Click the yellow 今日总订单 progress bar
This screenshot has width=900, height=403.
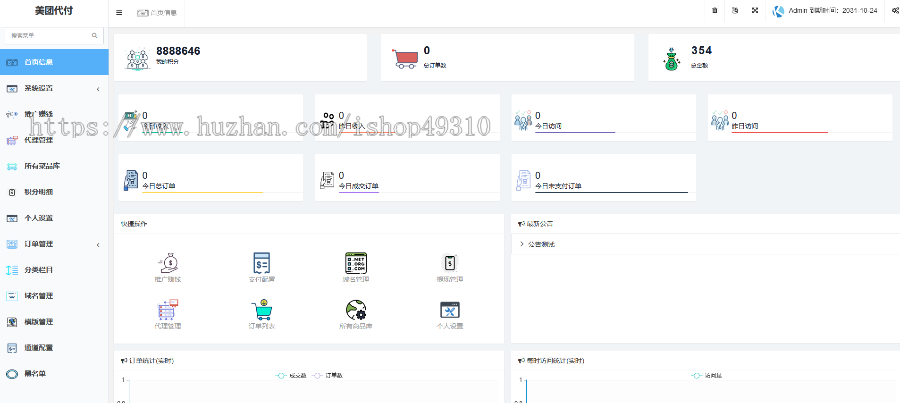203,192
